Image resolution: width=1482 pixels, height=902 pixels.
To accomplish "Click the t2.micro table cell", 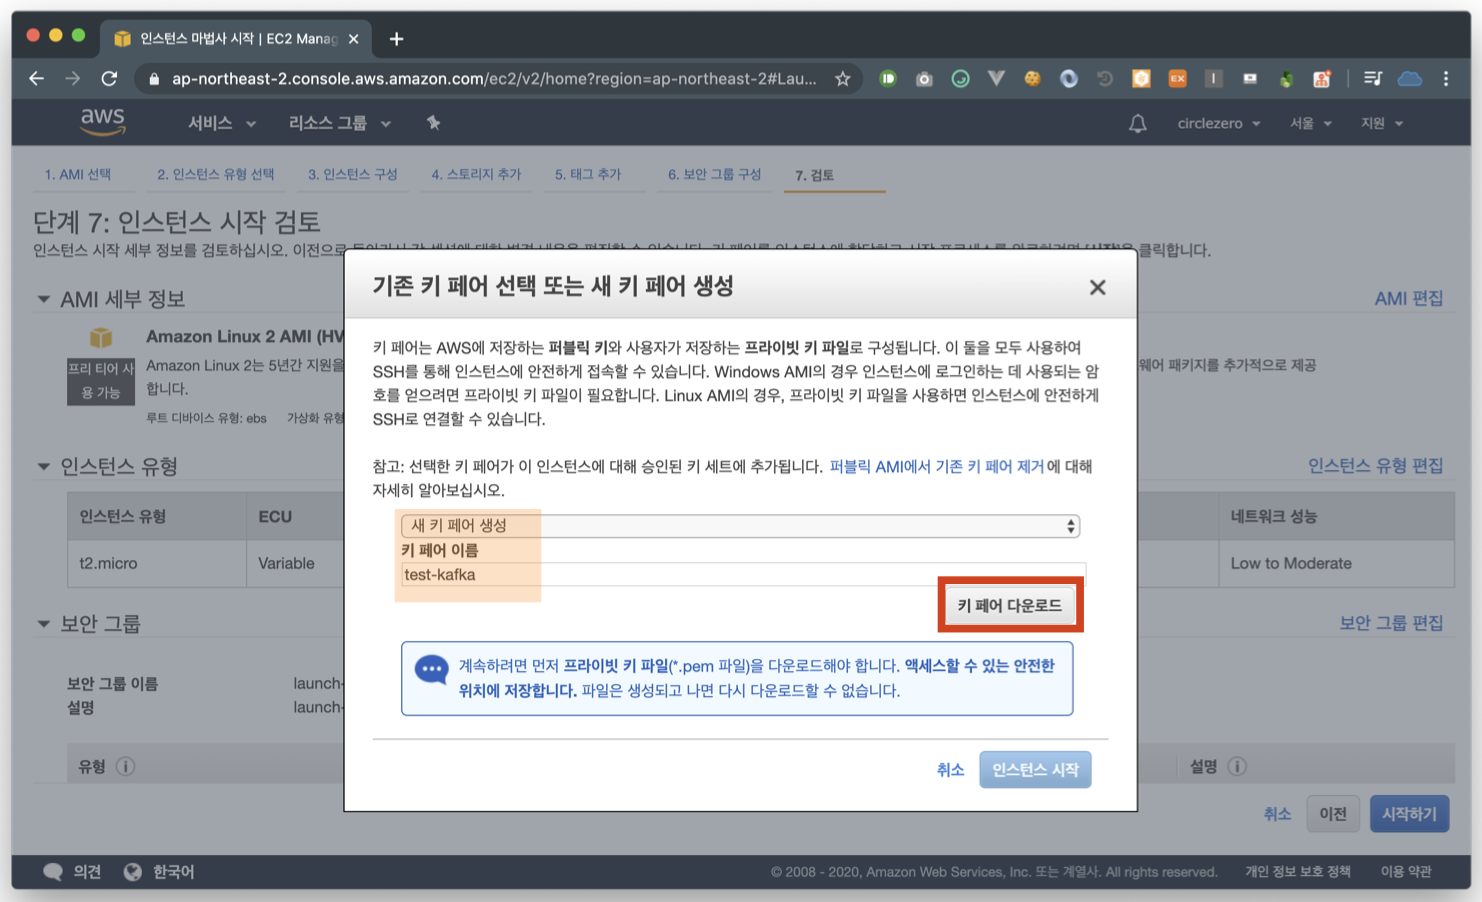I will 157,563.
